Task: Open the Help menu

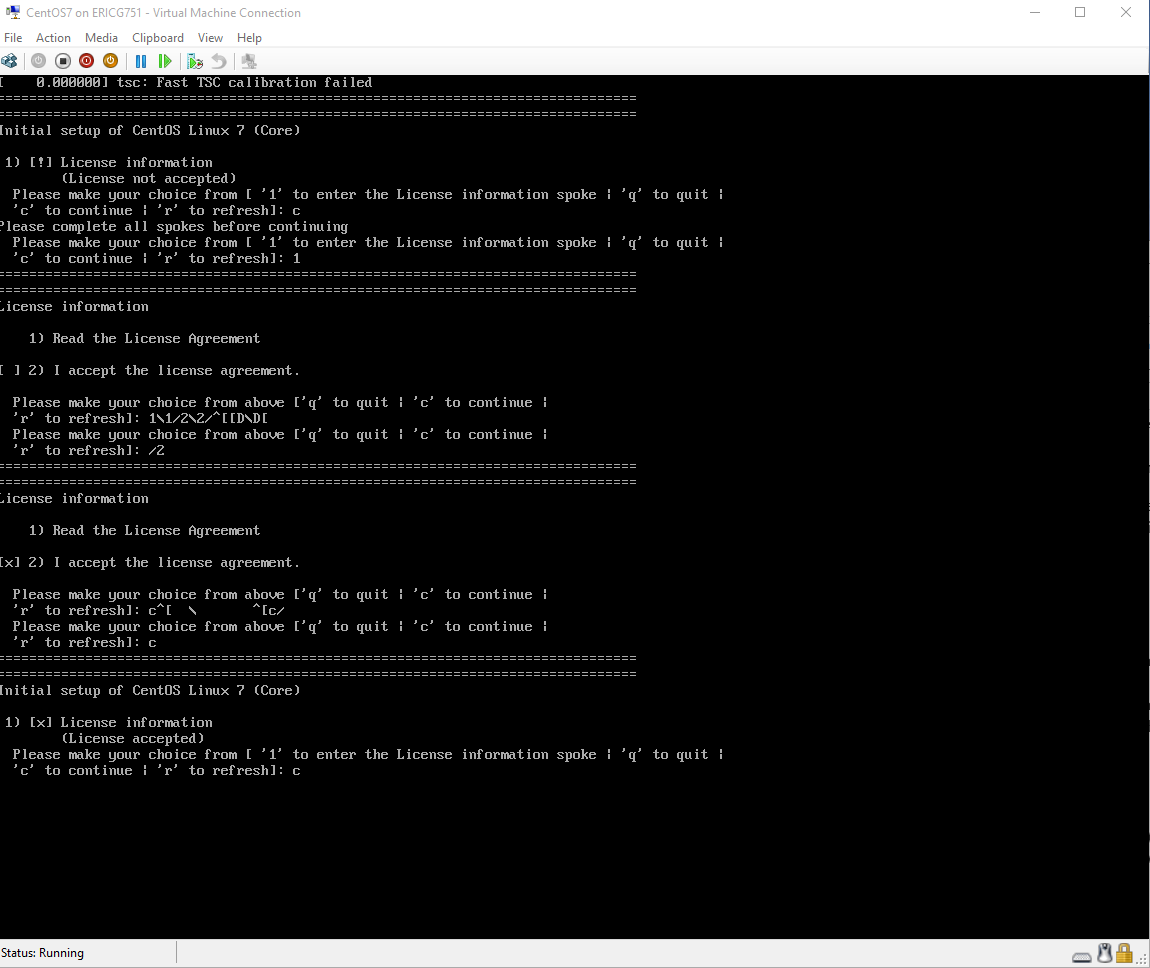Action: 249,37
